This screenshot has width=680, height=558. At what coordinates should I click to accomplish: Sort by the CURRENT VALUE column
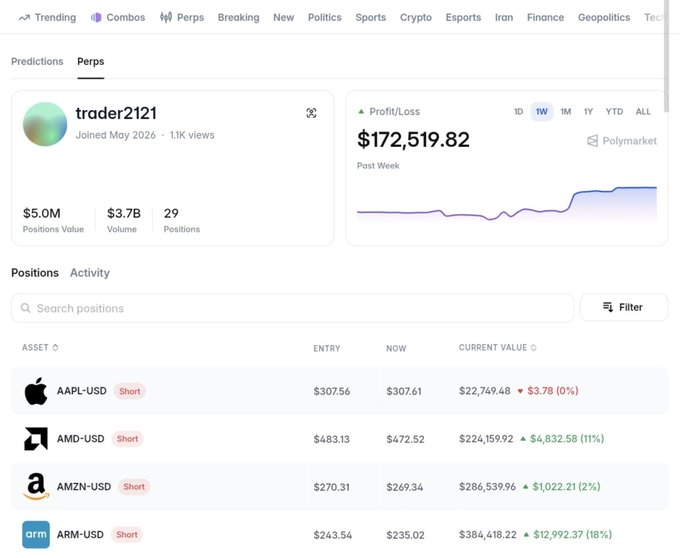[x=497, y=347]
